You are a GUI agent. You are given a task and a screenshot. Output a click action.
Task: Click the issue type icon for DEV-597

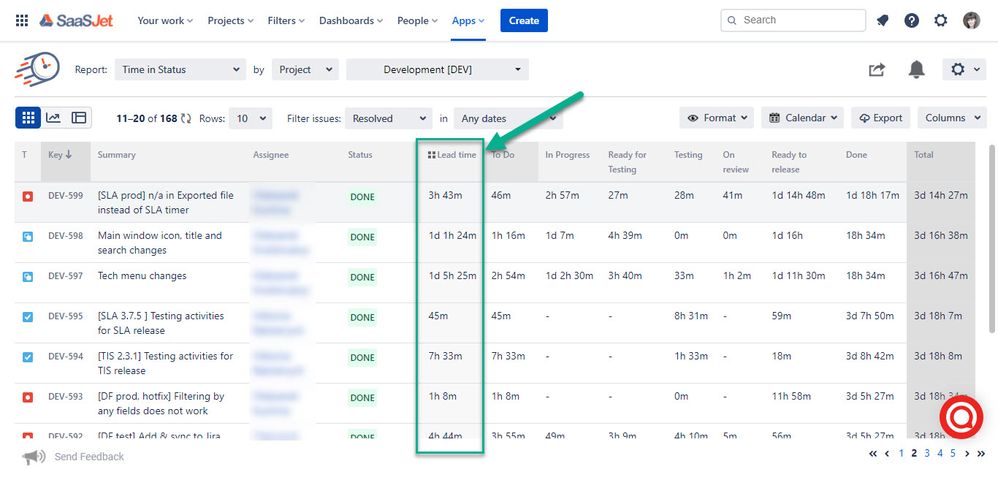point(27,277)
